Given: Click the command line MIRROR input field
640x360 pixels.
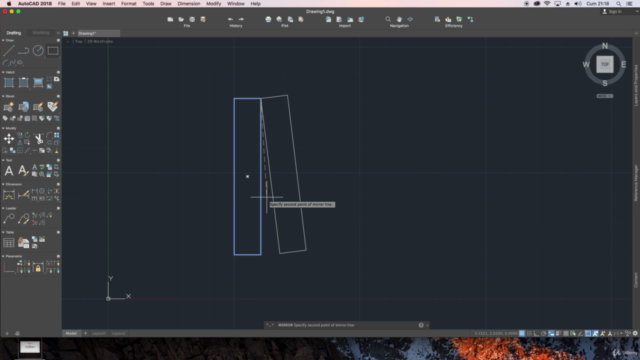Looking at the screenshot, I should click(347, 325).
